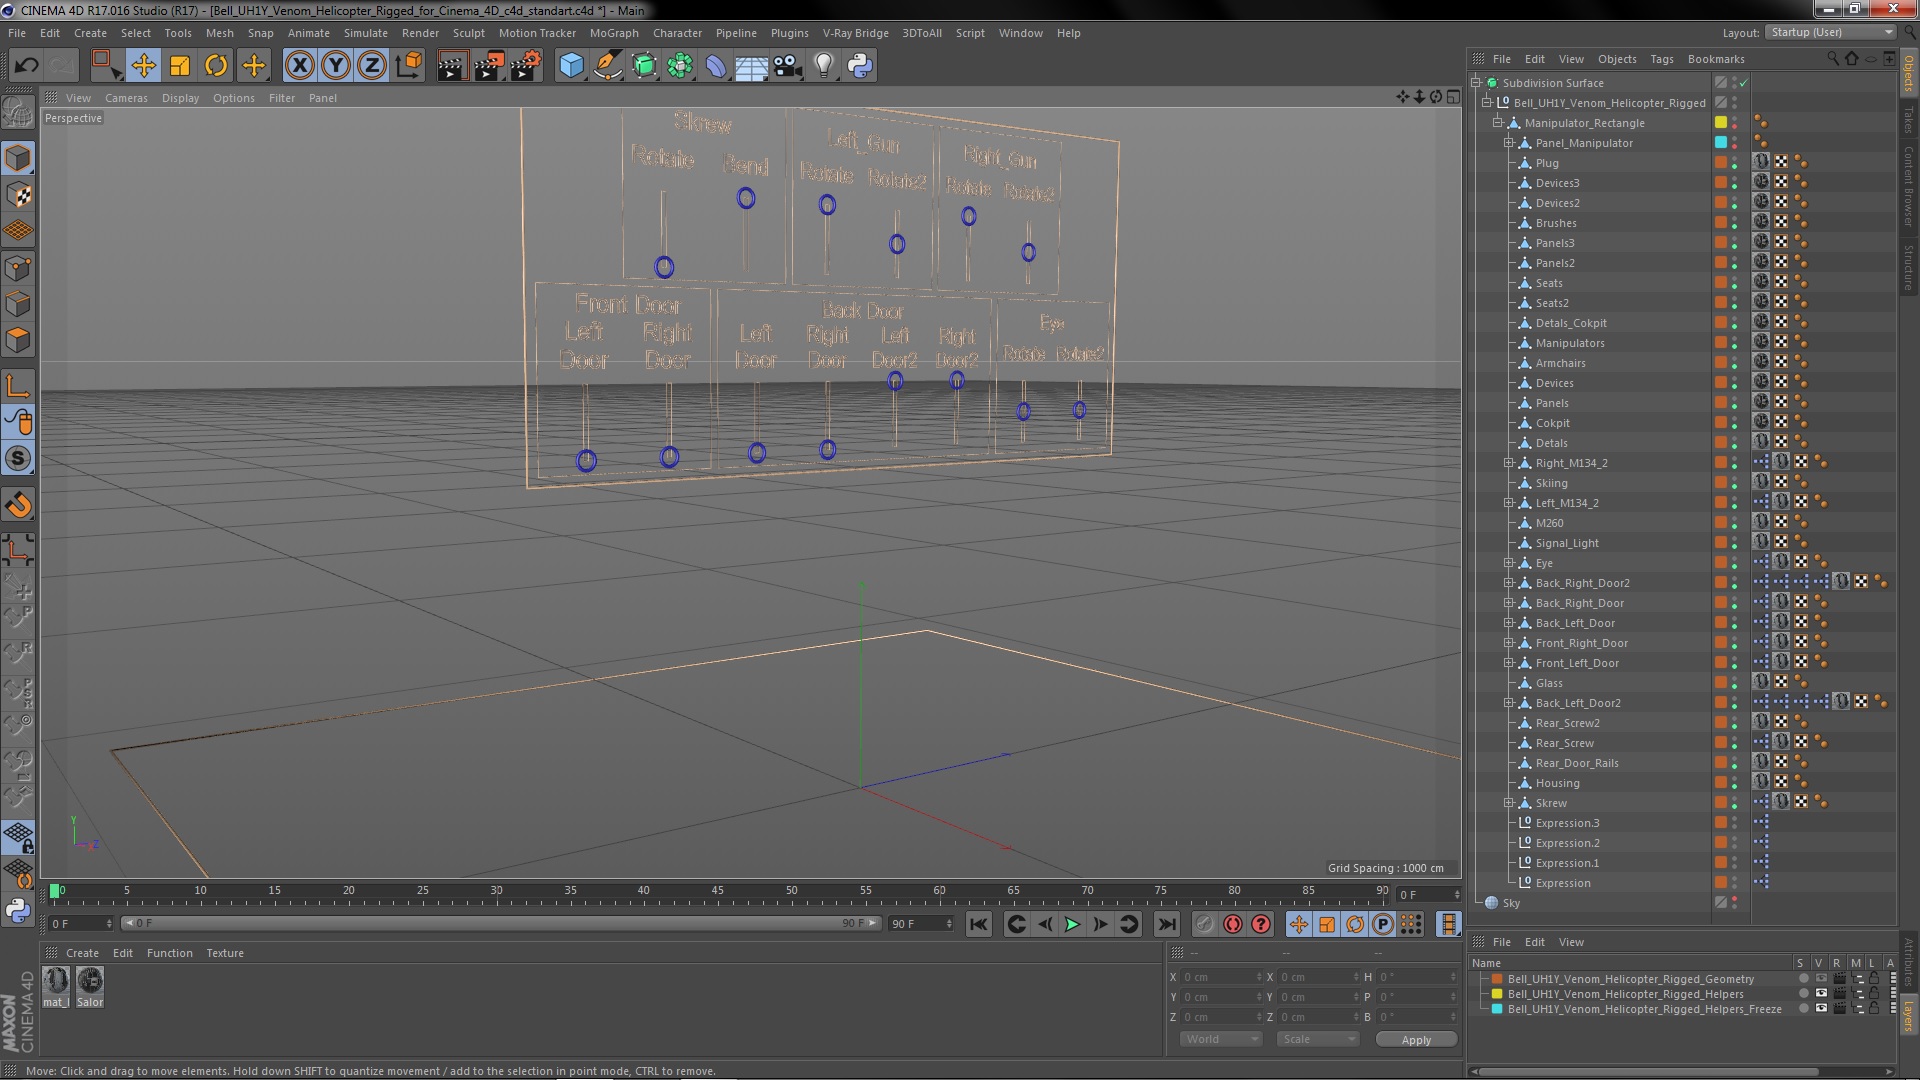Toggle Y axis lock
This screenshot has width=1920, height=1080.
point(336,66)
